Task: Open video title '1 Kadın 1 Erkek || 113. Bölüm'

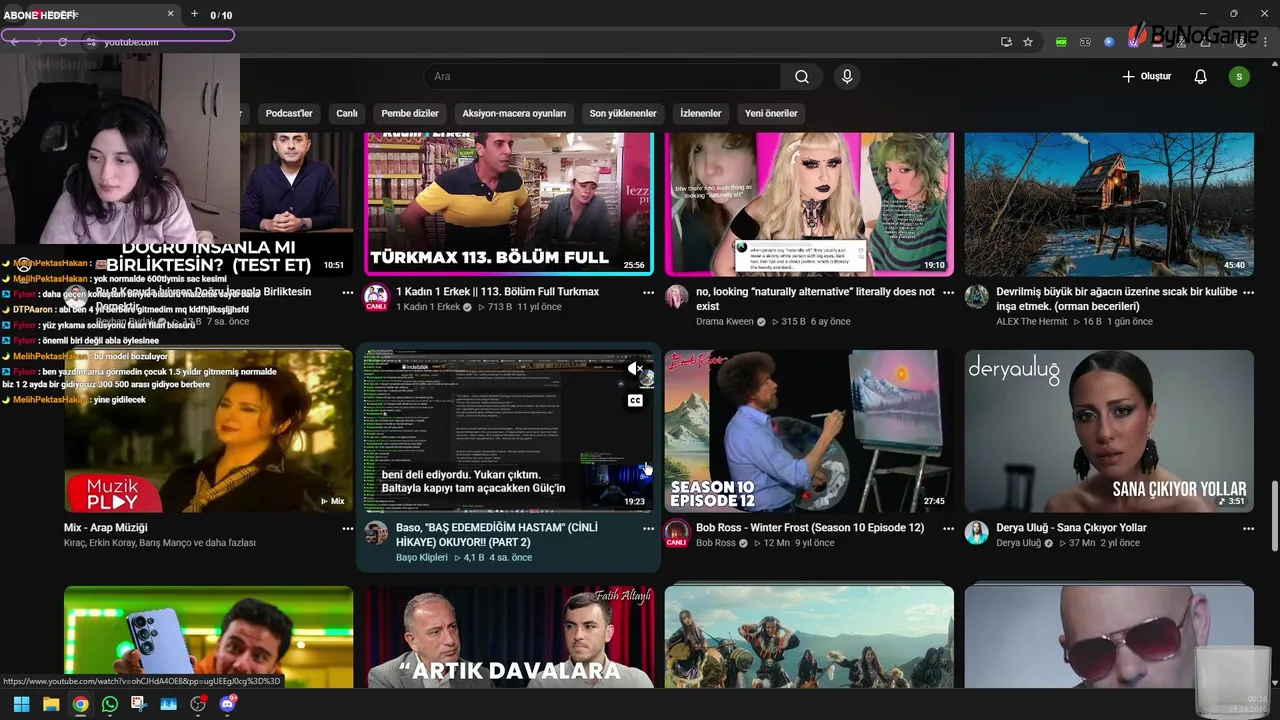Action: click(x=497, y=292)
